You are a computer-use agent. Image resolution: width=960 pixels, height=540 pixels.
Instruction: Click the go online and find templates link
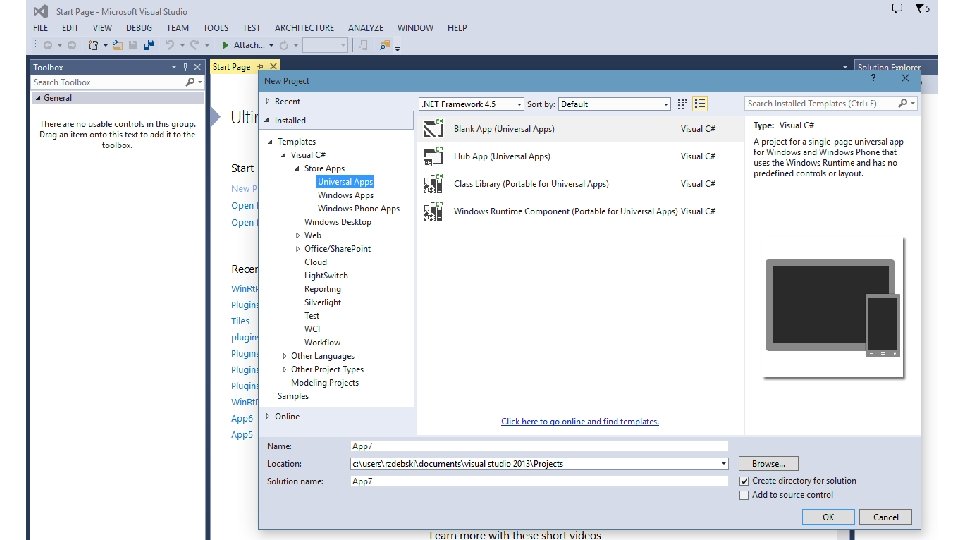pos(579,421)
